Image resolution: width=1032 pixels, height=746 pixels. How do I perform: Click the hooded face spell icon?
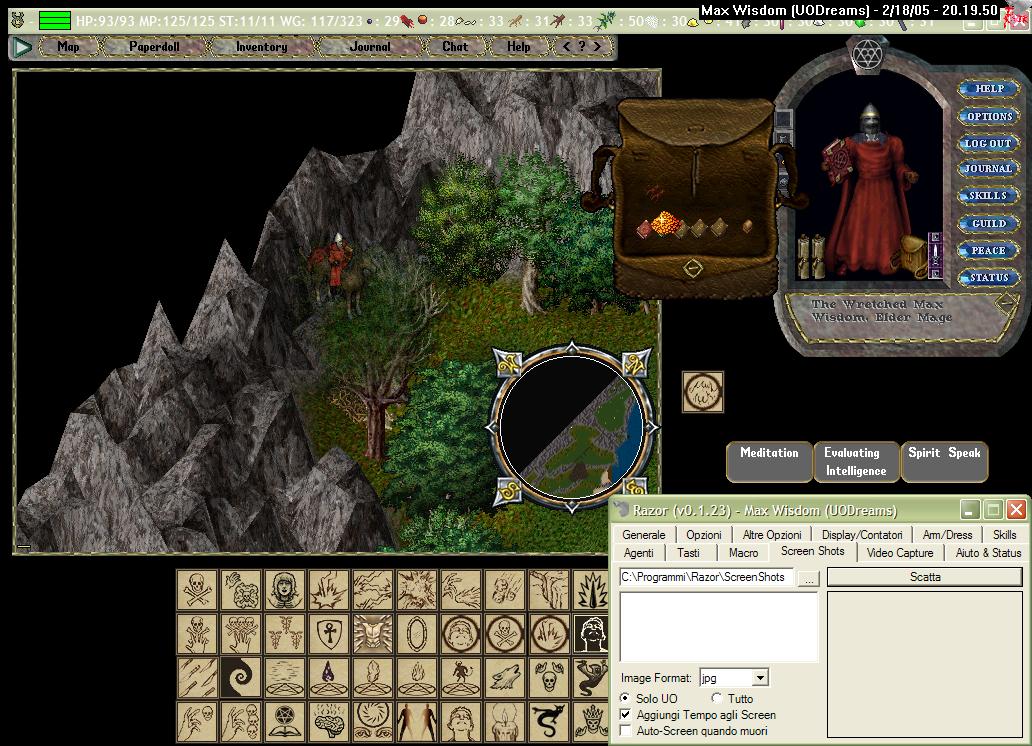tap(285, 589)
